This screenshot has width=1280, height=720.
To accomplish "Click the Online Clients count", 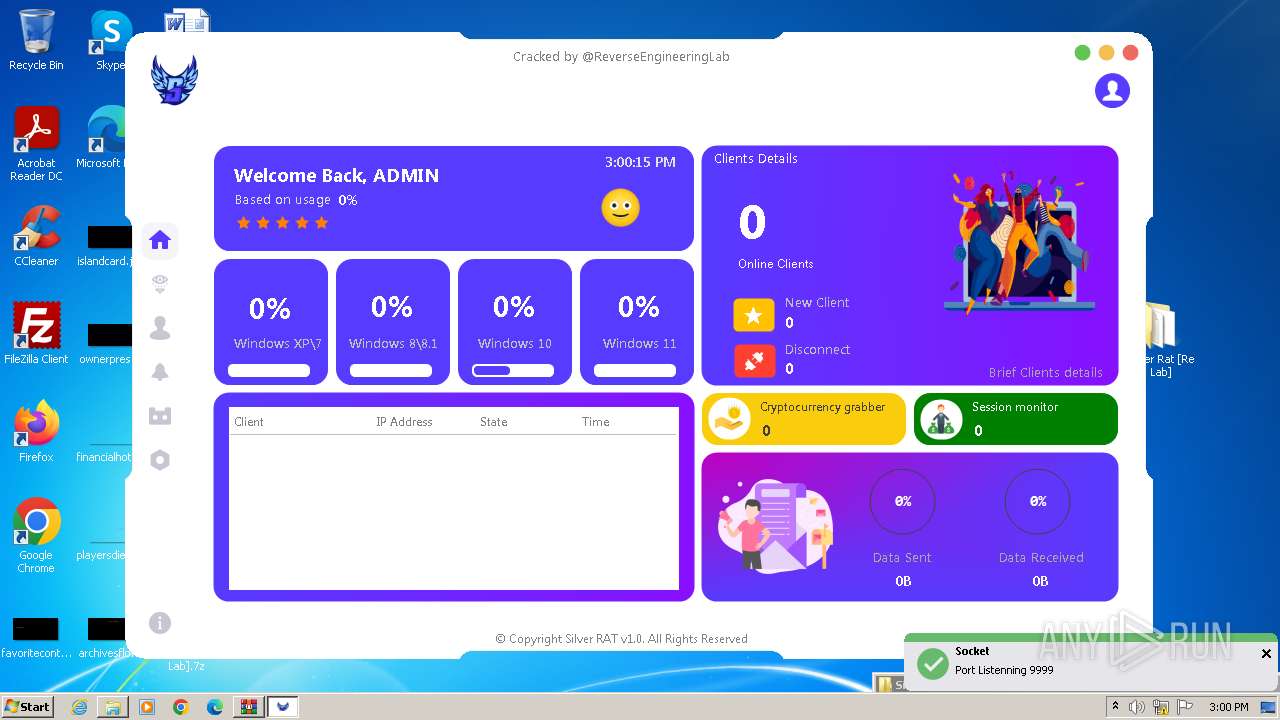I will click(752, 222).
